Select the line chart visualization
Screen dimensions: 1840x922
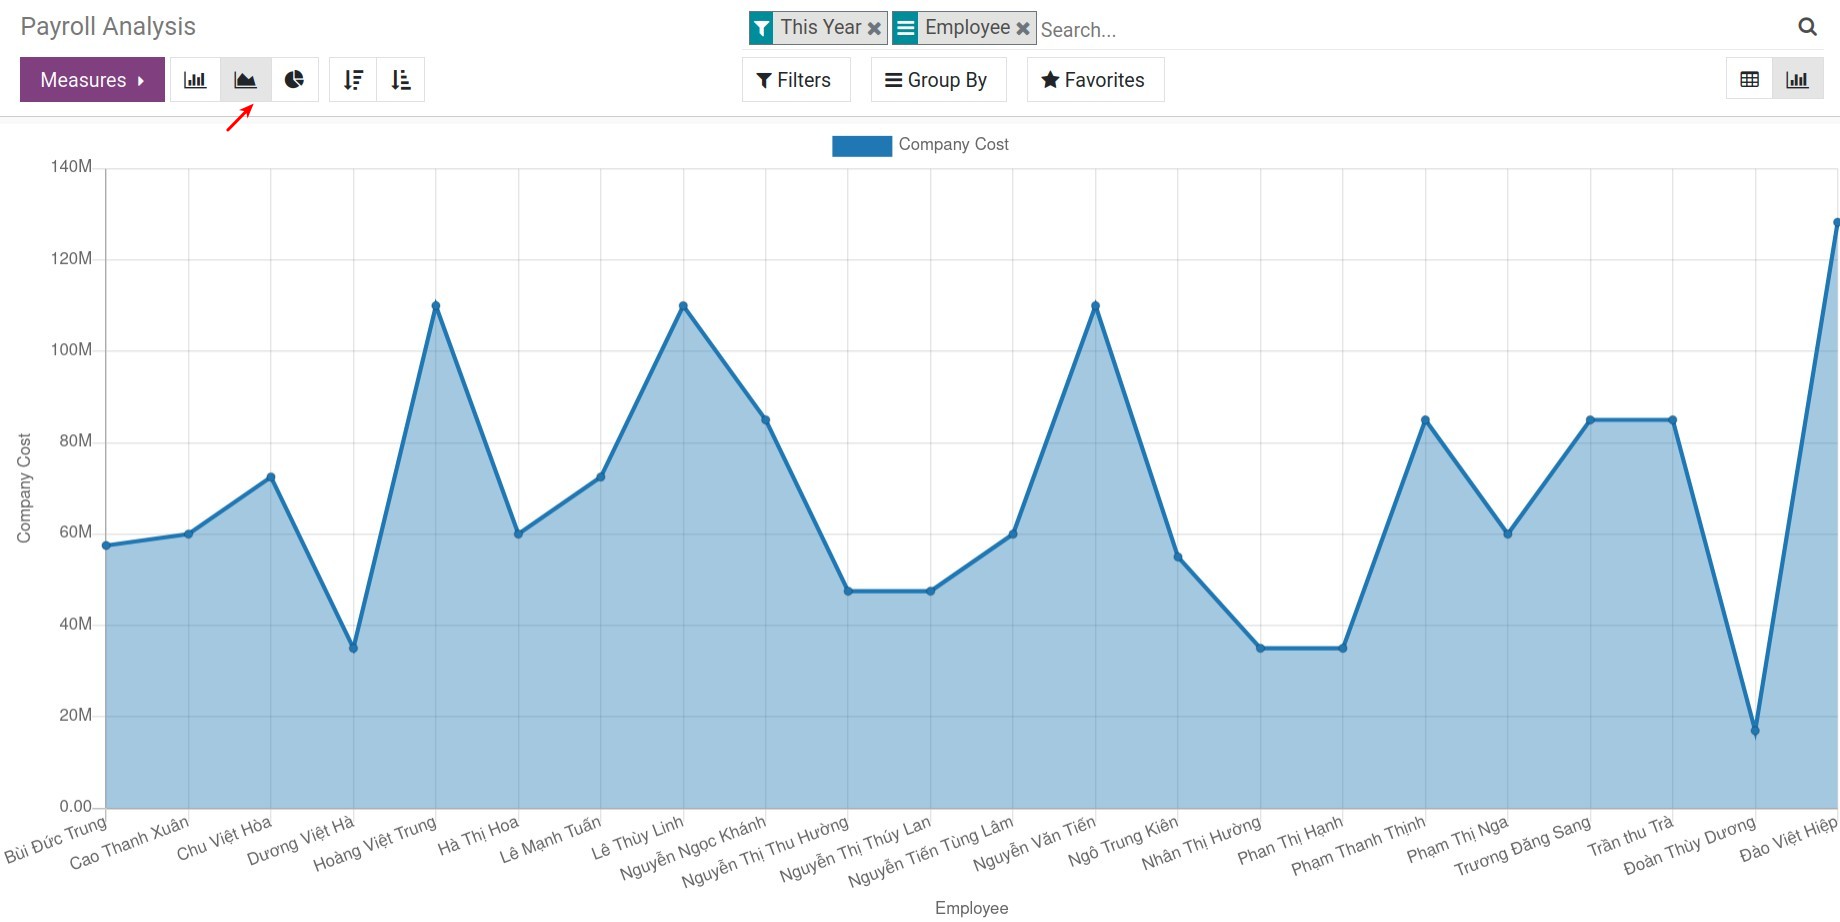pos(245,79)
